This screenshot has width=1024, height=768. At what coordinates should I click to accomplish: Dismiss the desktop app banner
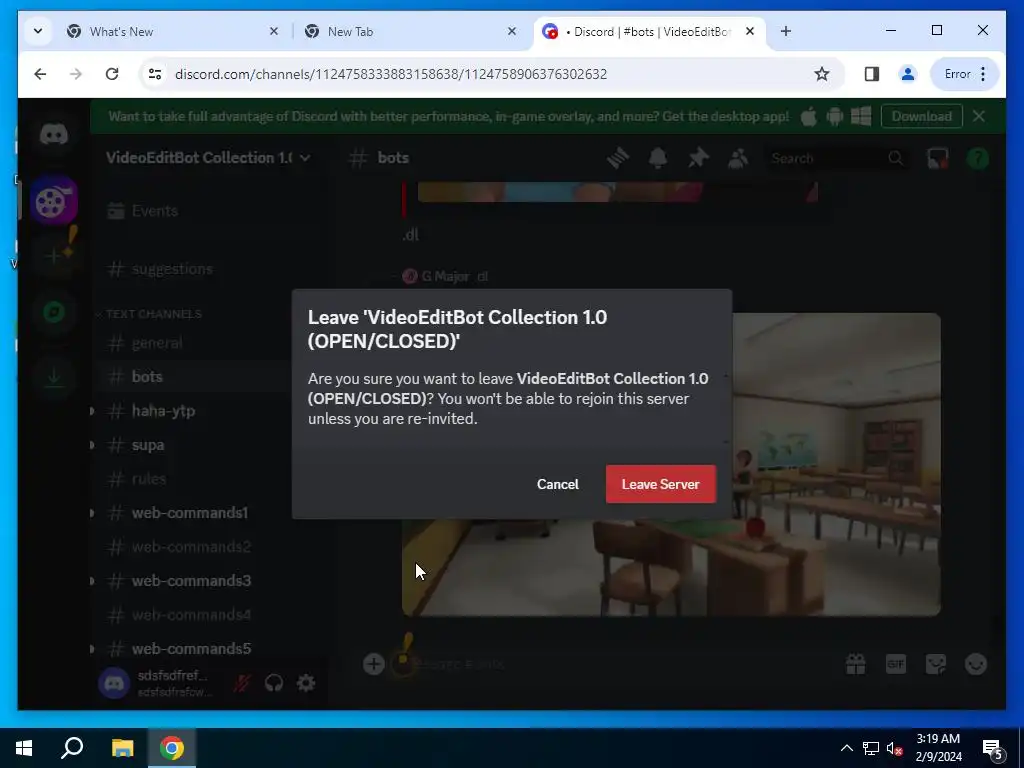click(978, 116)
